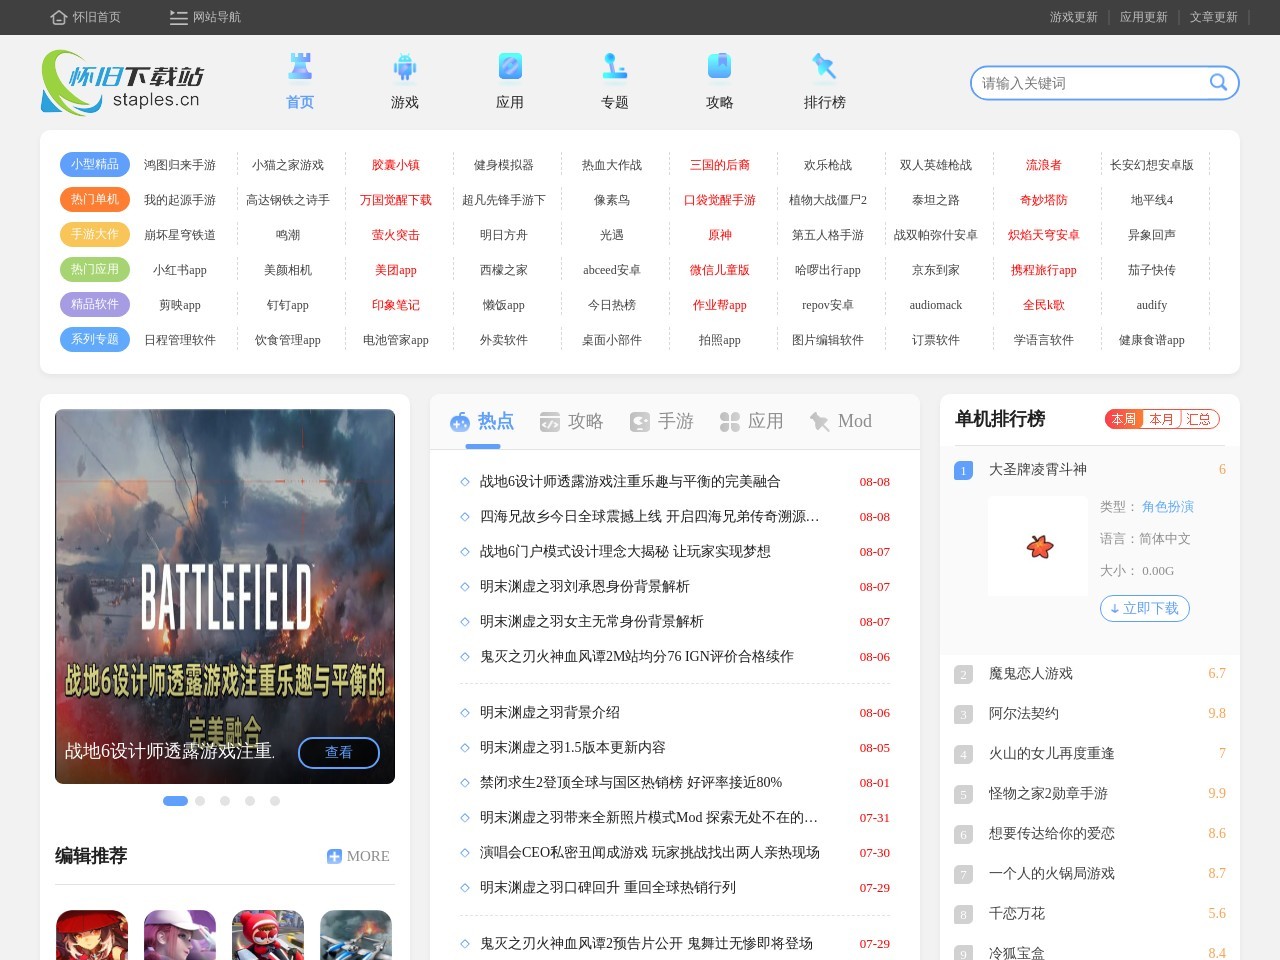This screenshot has width=1280, height=960.
Task: Open the 首页 home icon in navigation
Action: click(299, 70)
